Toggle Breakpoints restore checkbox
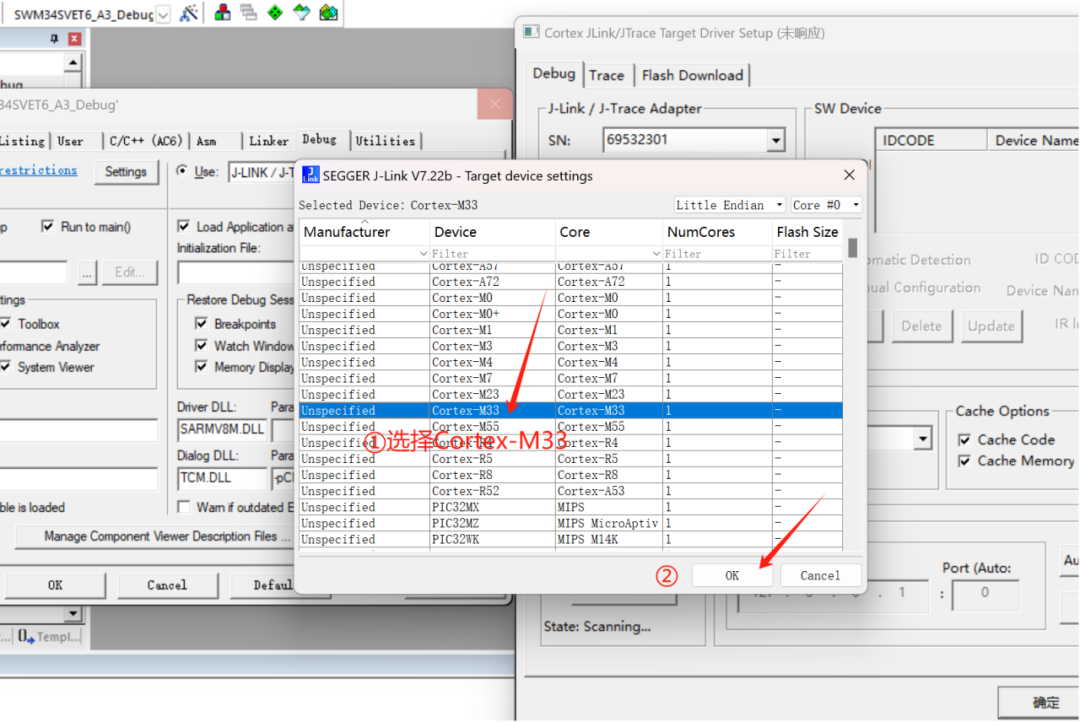This screenshot has width=1080, height=722. coord(201,323)
